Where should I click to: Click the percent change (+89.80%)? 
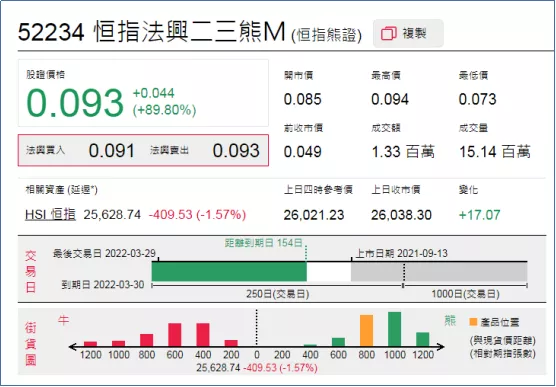(164, 110)
